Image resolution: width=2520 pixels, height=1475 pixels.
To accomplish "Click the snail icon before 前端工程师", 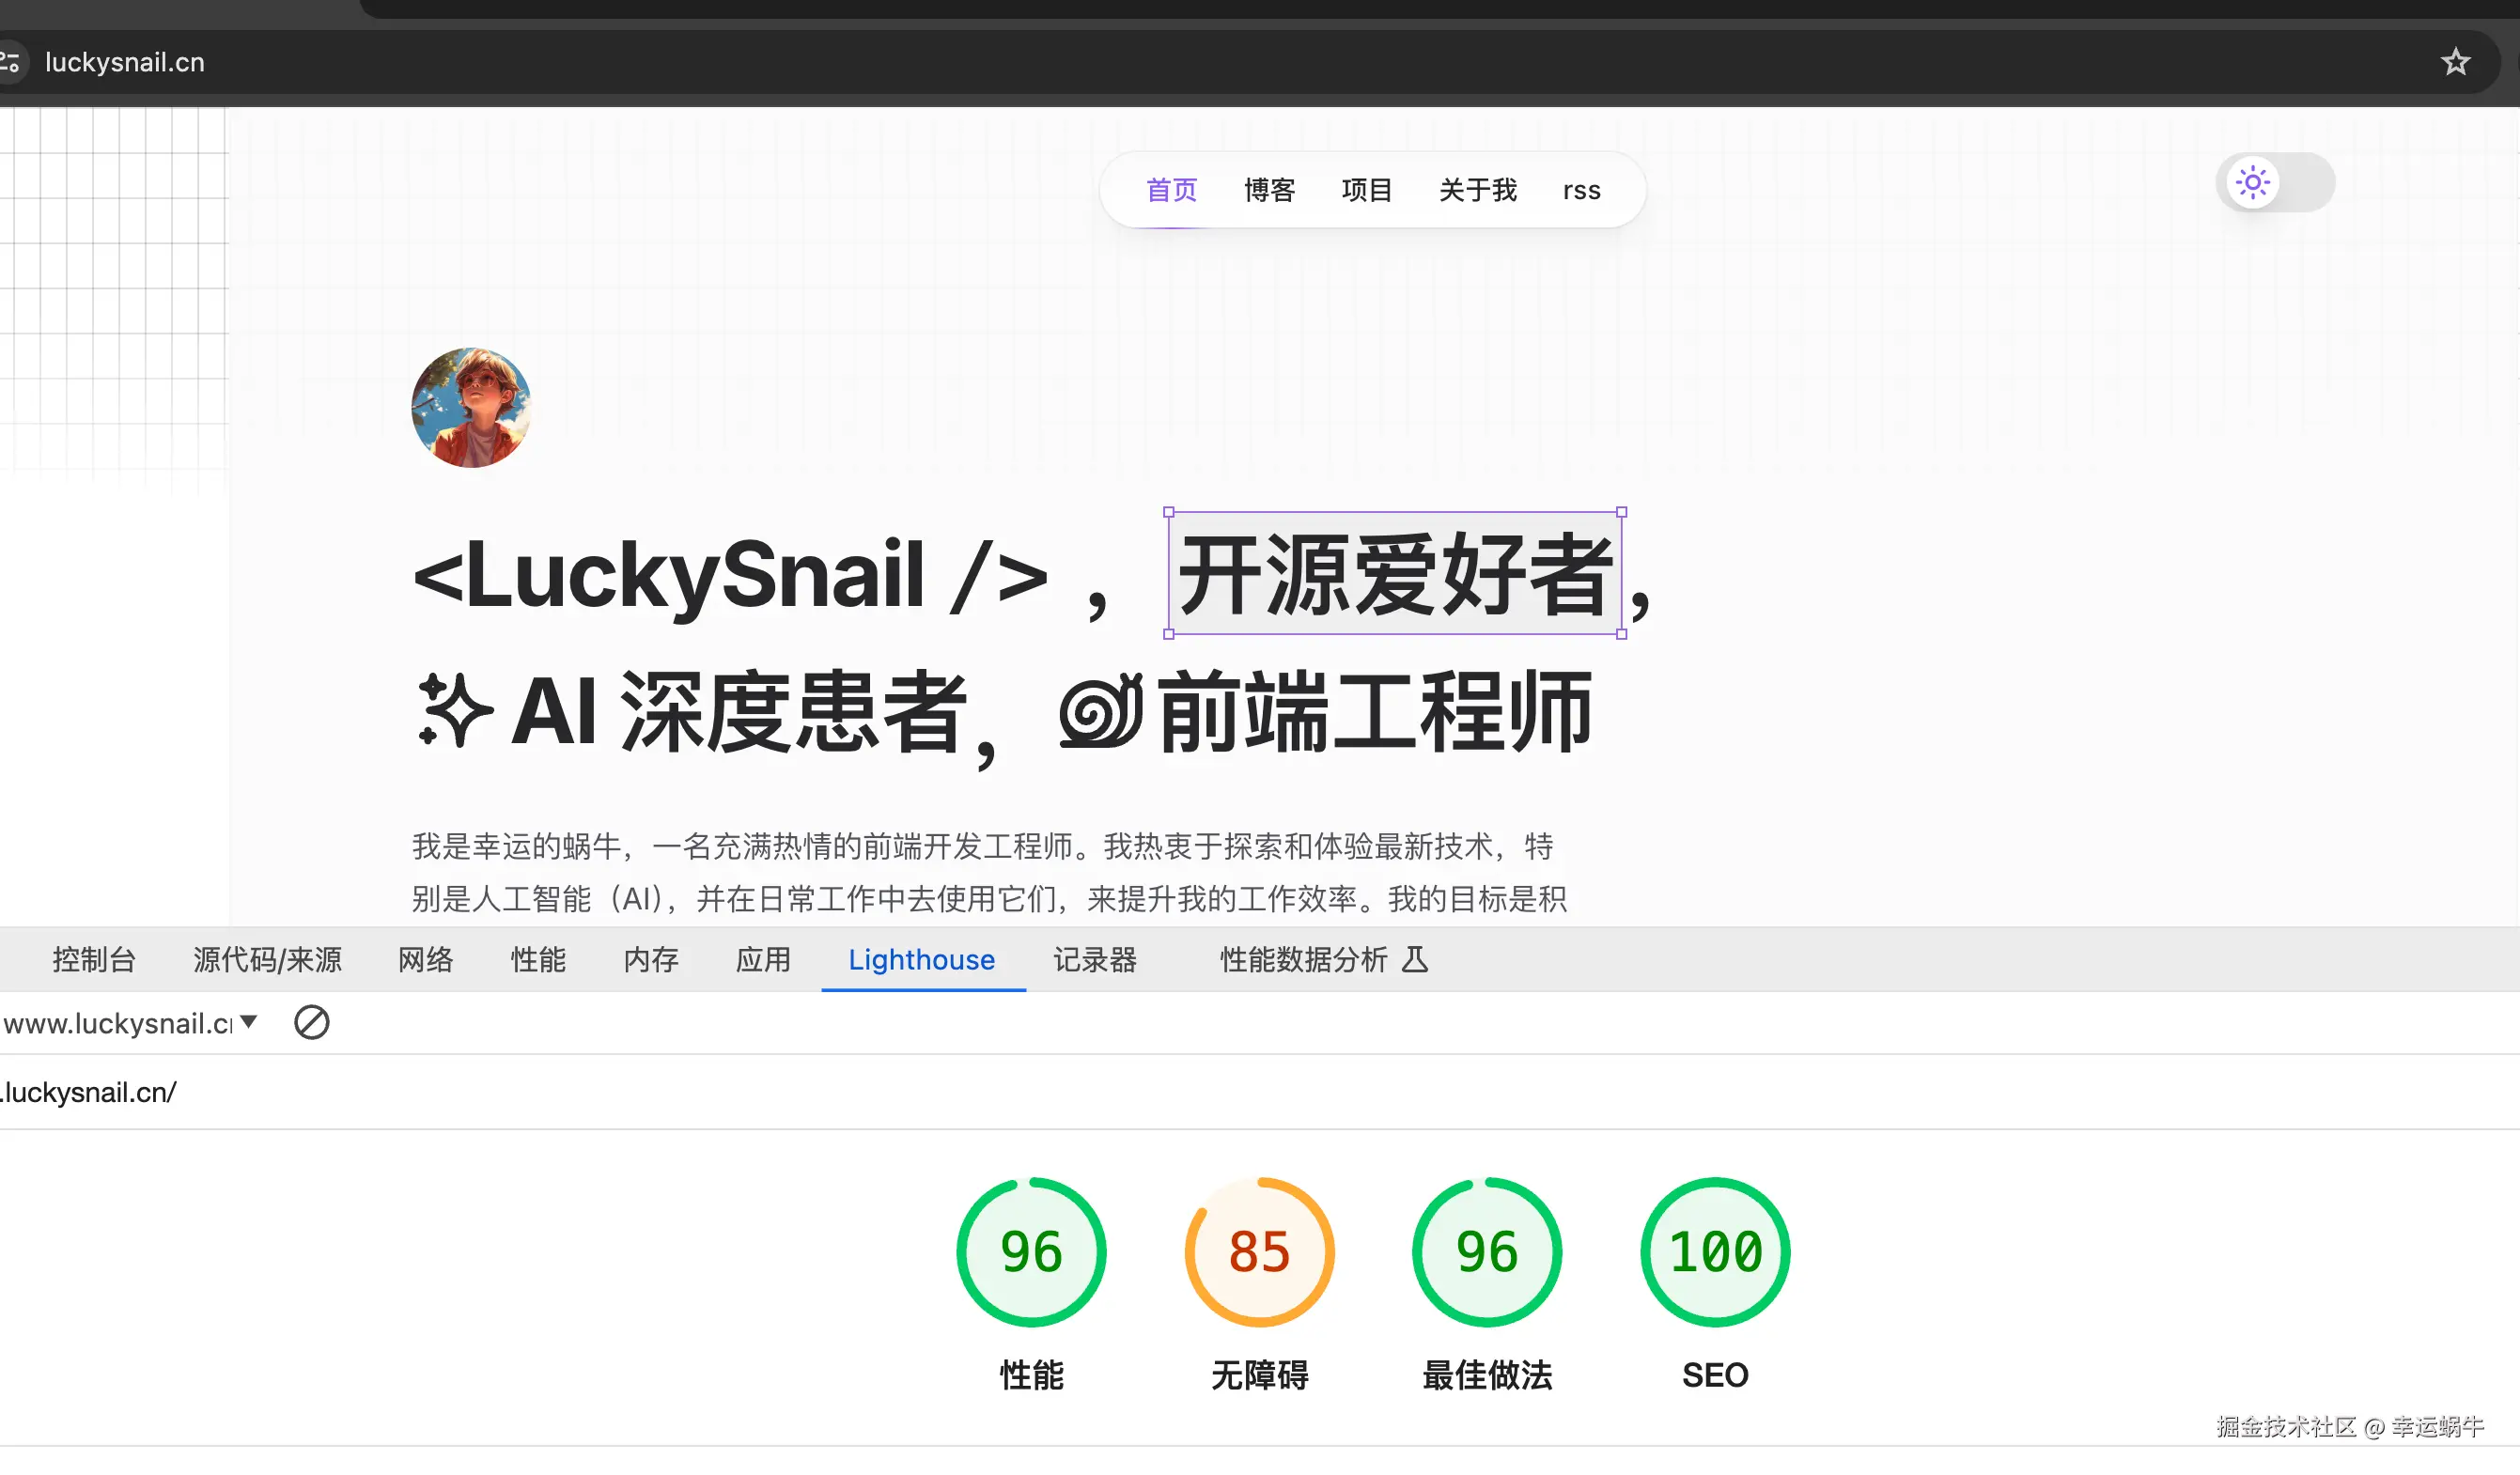I will click(1101, 711).
